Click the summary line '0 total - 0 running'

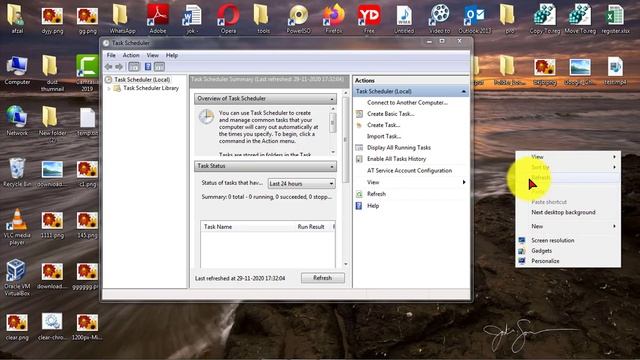pyautogui.click(x=267, y=197)
